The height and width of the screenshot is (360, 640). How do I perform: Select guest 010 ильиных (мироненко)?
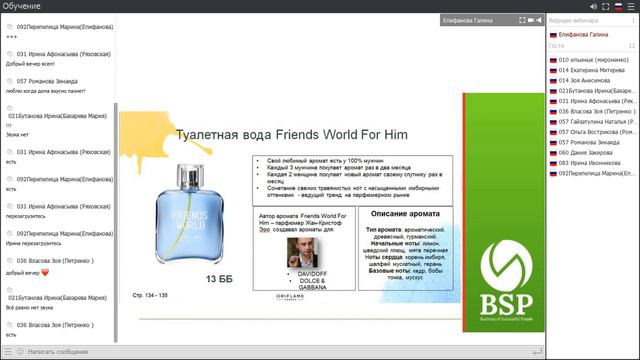pyautogui.click(x=593, y=60)
